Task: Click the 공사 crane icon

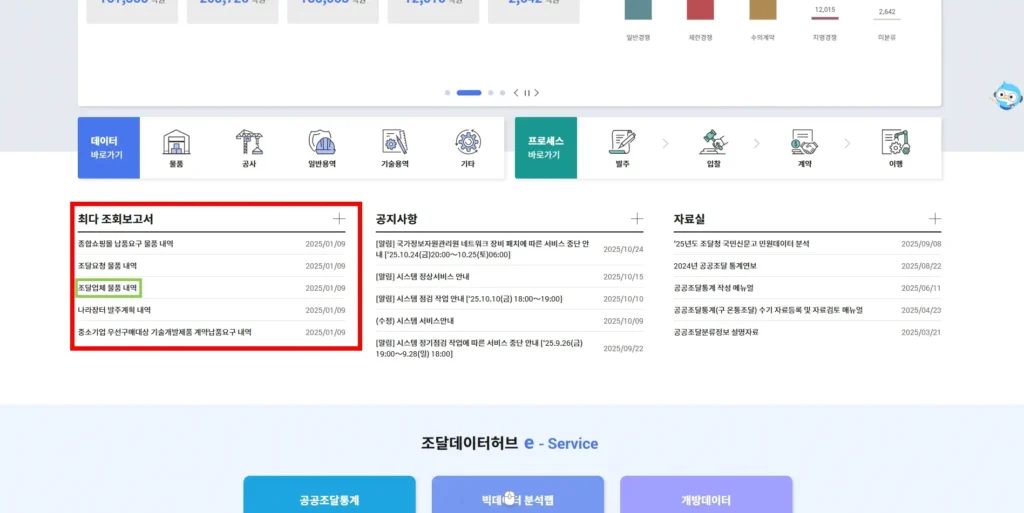Action: point(249,145)
